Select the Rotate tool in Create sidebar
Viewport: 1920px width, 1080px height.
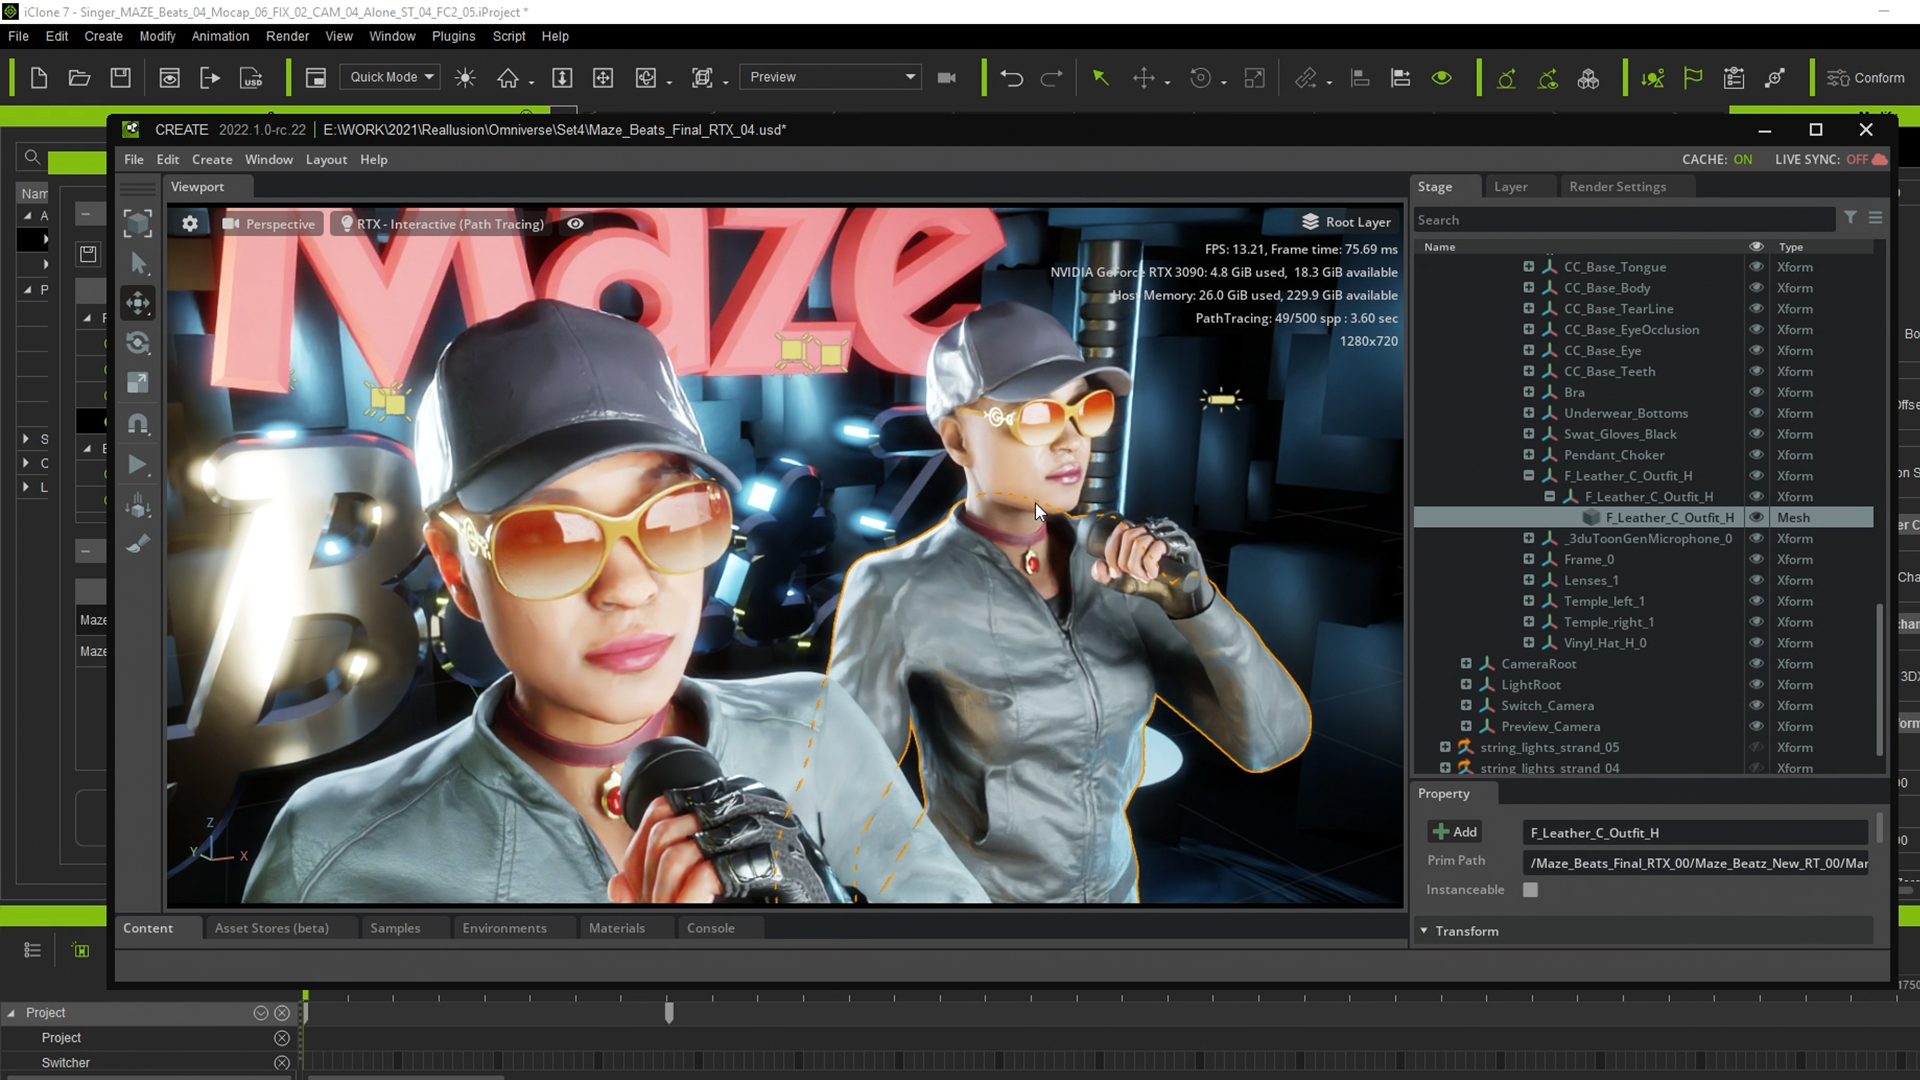pos(138,343)
